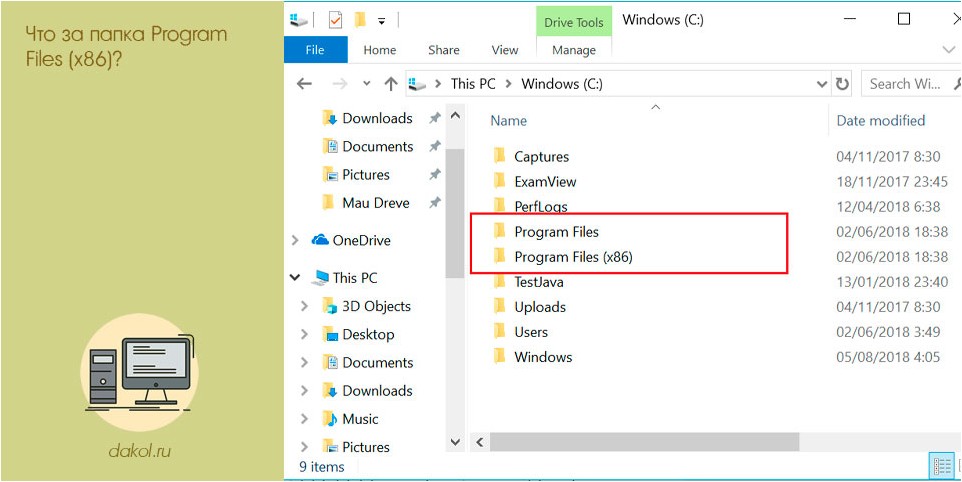Open the File ribbon tab
The height and width of the screenshot is (482, 962).
click(x=315, y=50)
